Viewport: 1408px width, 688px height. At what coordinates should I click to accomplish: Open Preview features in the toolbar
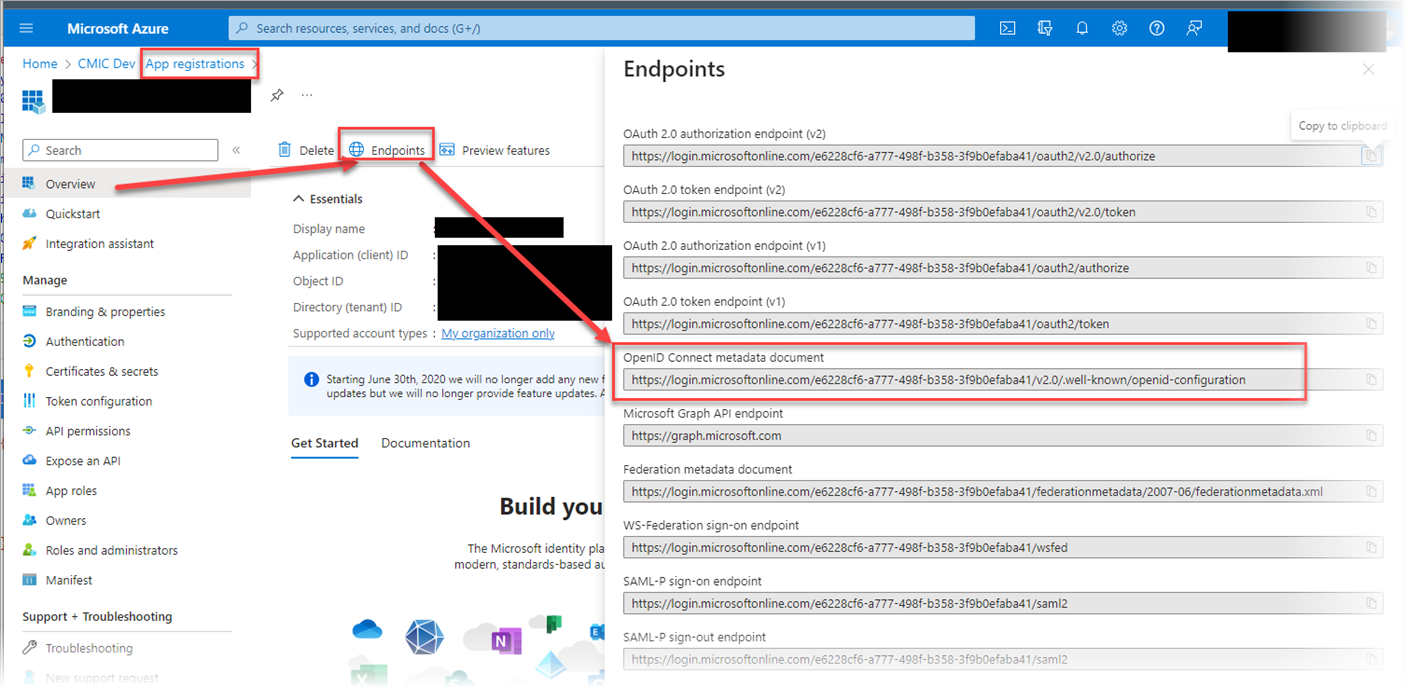click(x=494, y=150)
